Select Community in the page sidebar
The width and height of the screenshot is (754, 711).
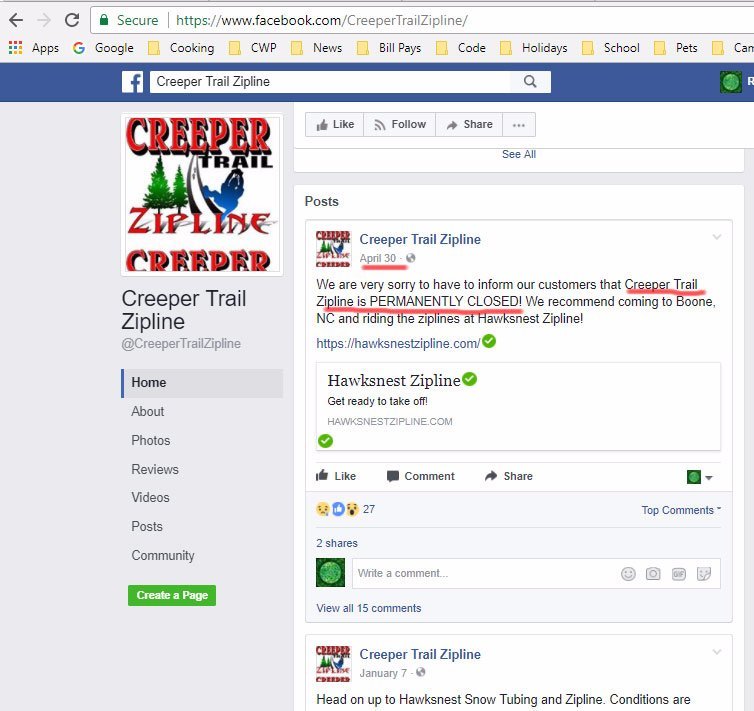(x=163, y=555)
